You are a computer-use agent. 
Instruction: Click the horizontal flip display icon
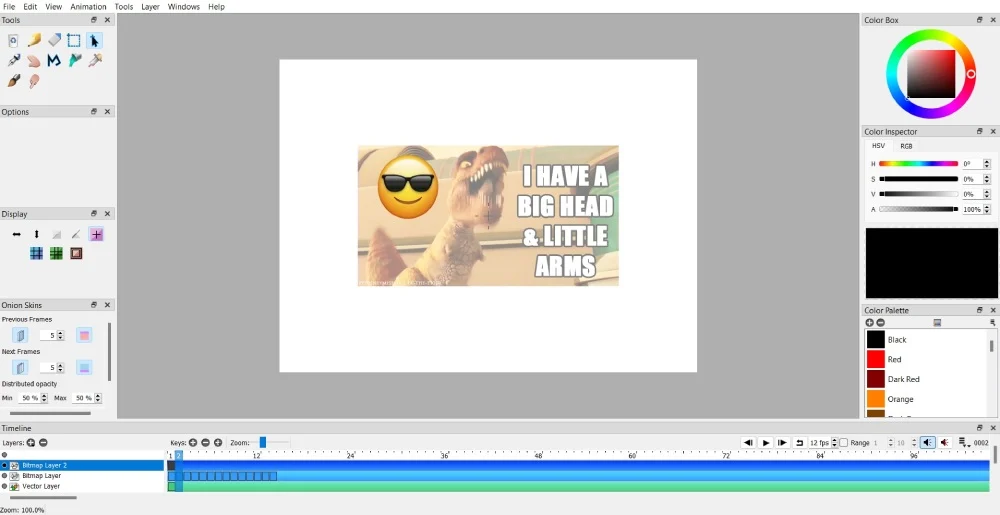coord(17,235)
